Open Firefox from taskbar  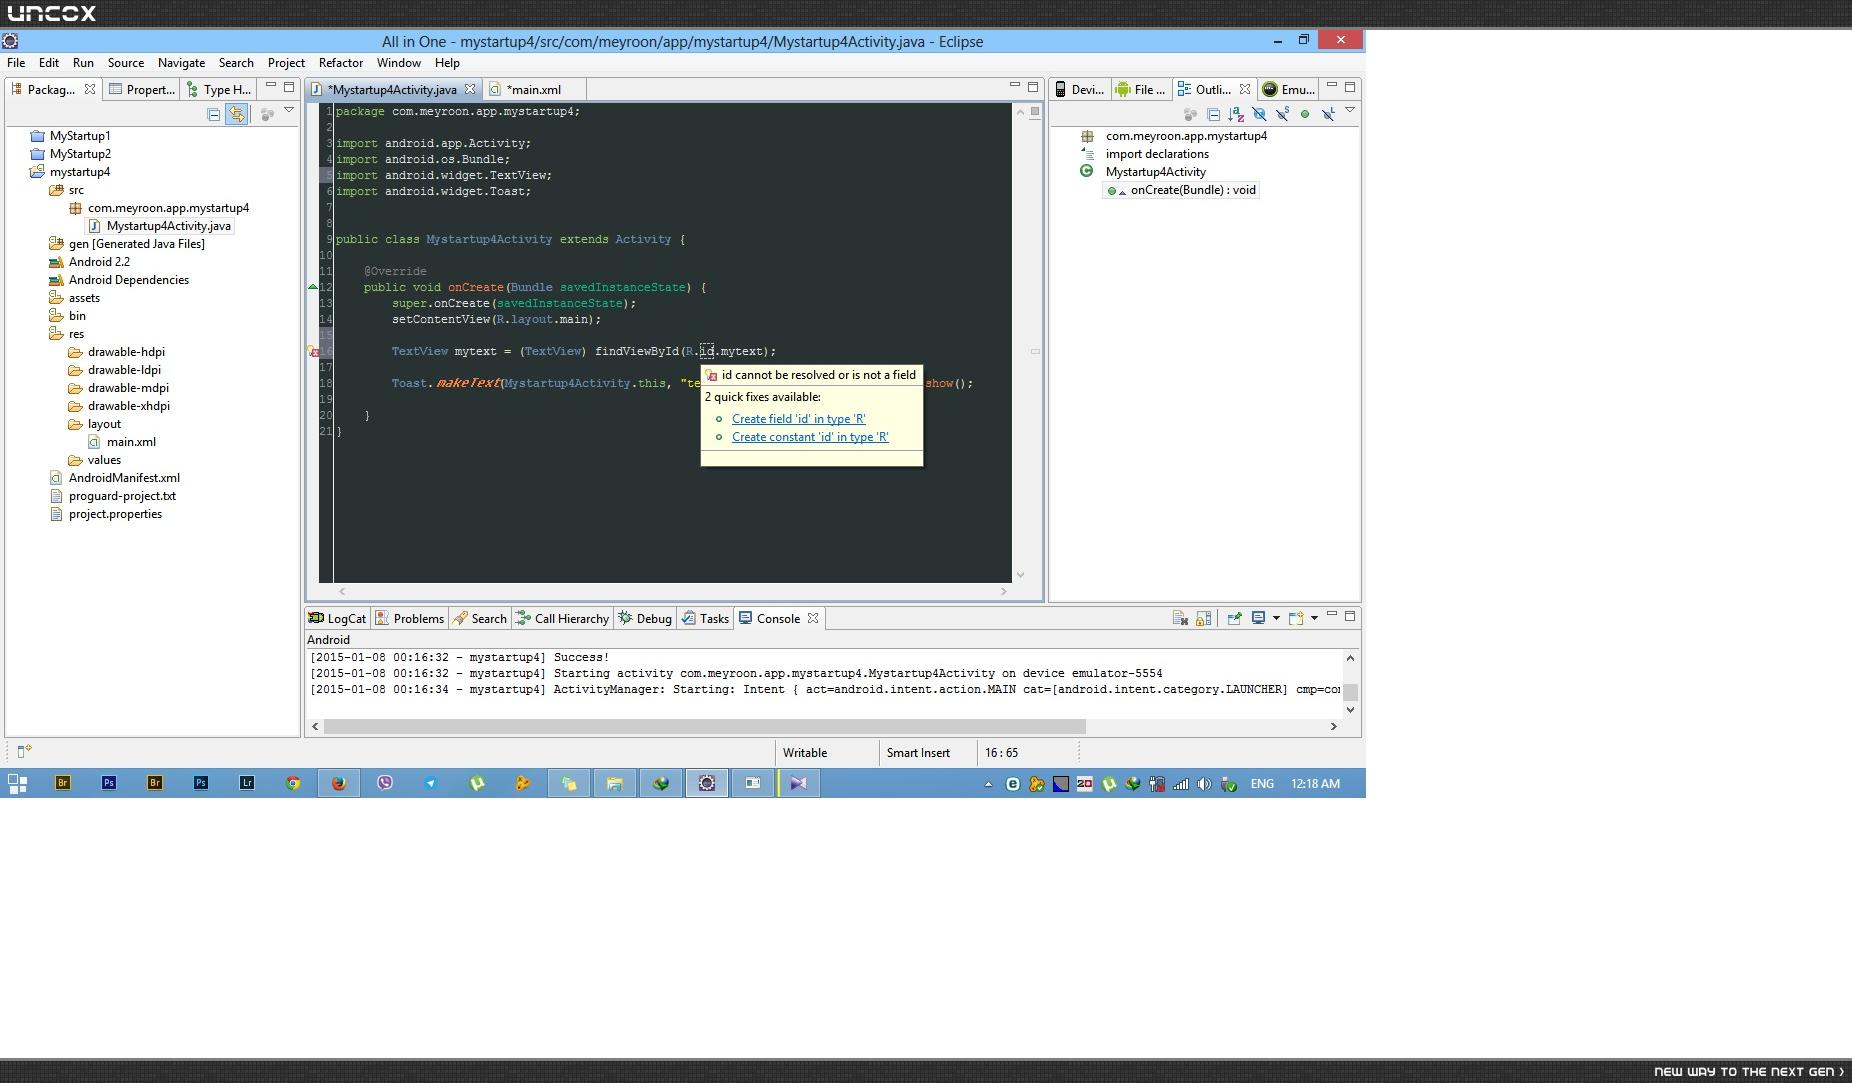coord(339,784)
